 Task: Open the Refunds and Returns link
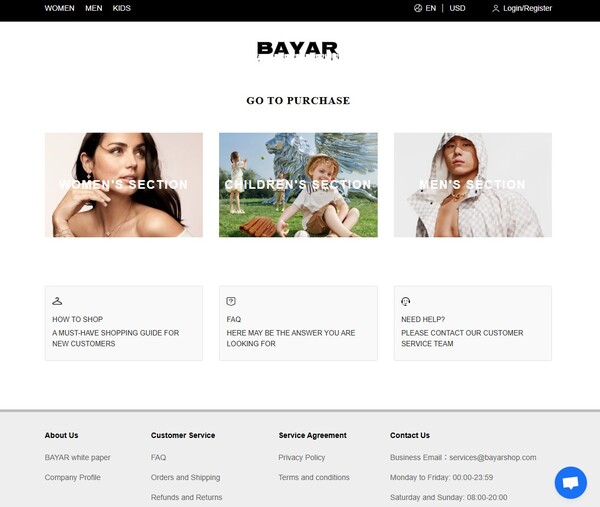click(186, 497)
